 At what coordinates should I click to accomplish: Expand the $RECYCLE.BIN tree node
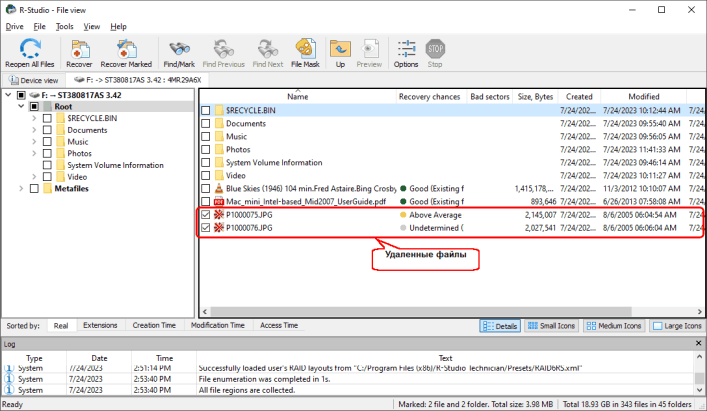[x=34, y=118]
